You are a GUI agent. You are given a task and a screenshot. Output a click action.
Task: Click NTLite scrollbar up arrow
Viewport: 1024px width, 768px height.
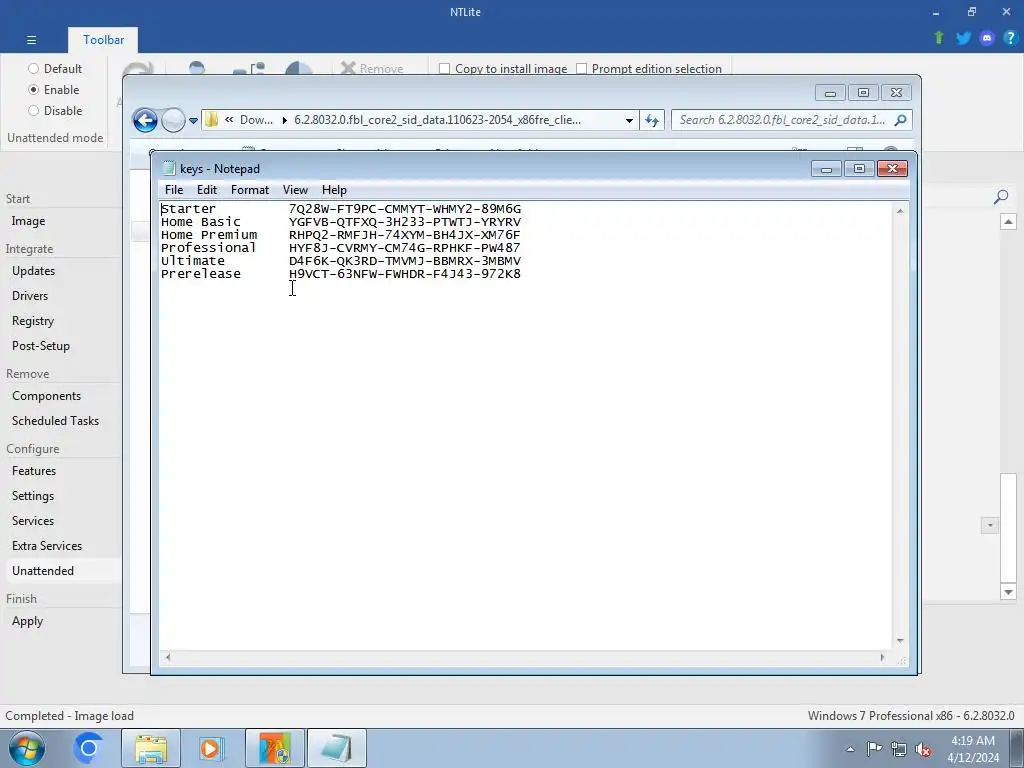(x=1008, y=222)
